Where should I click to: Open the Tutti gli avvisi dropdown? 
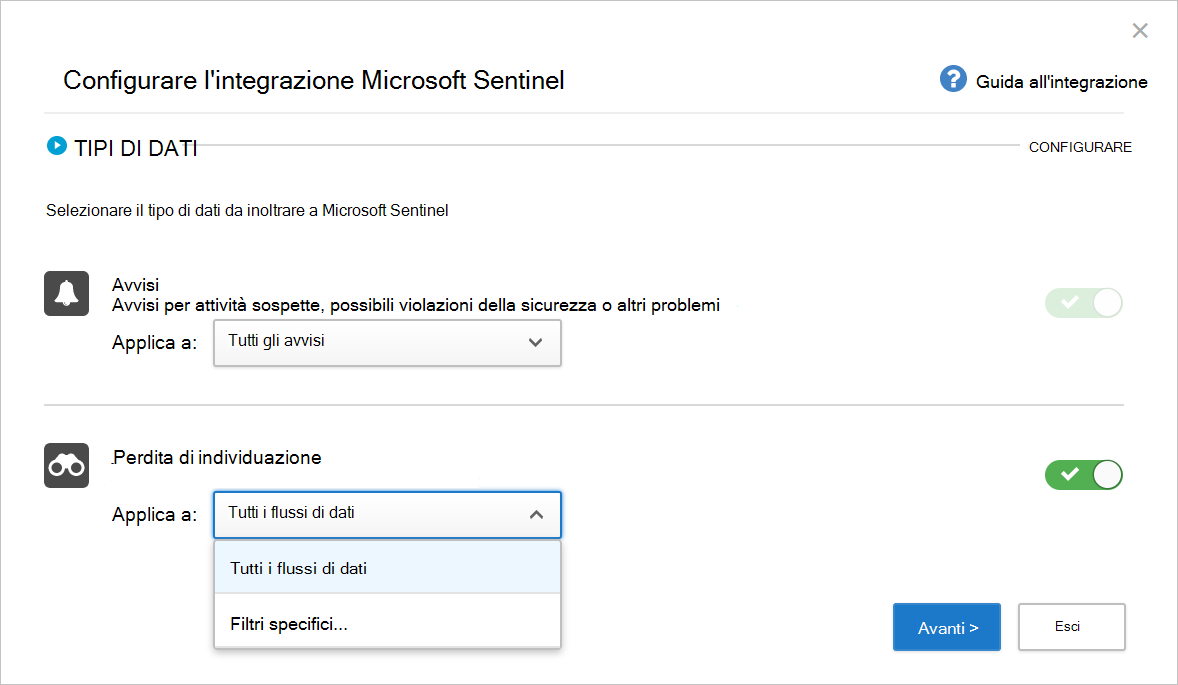[x=387, y=343]
